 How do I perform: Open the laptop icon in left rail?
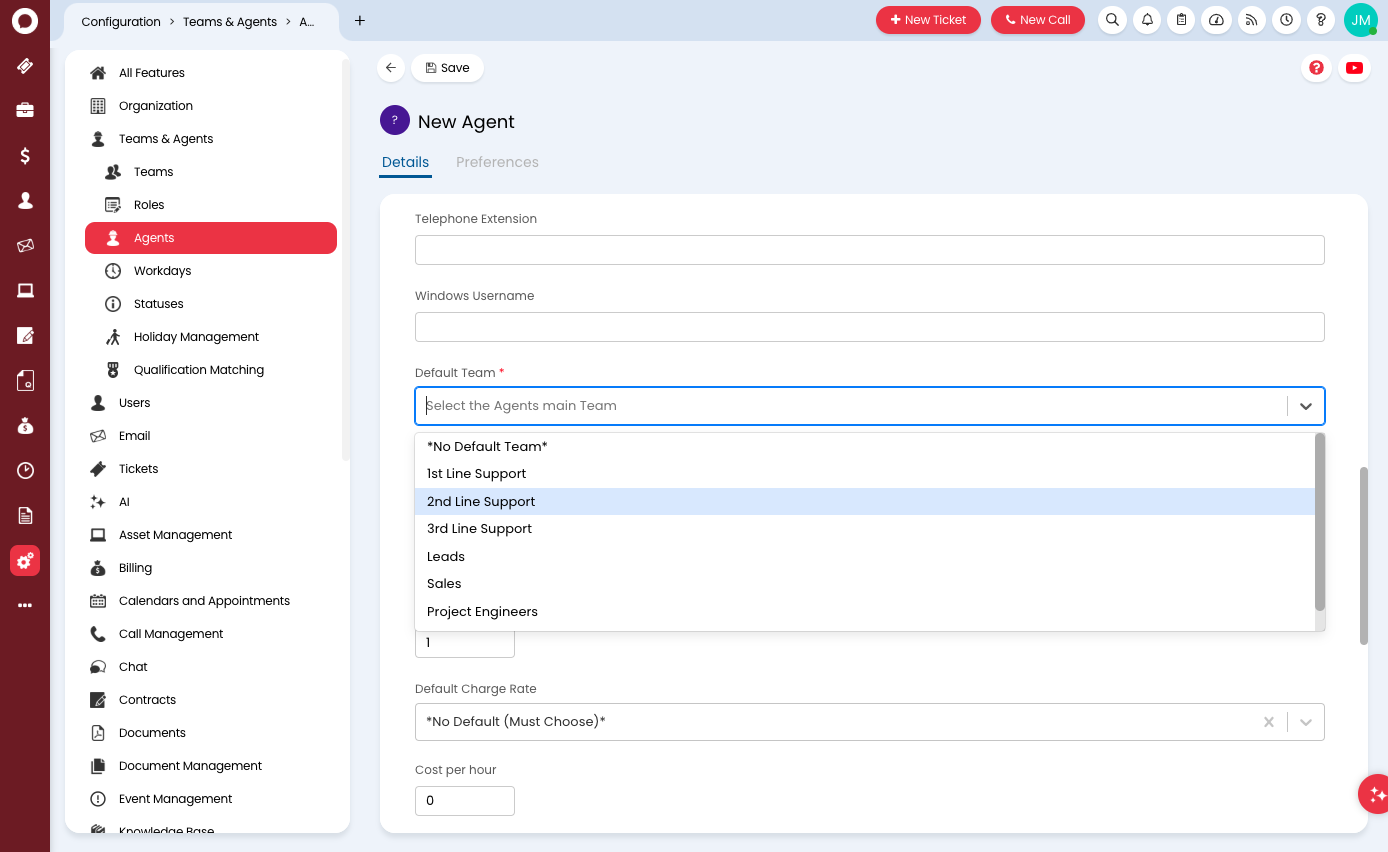pos(25,290)
